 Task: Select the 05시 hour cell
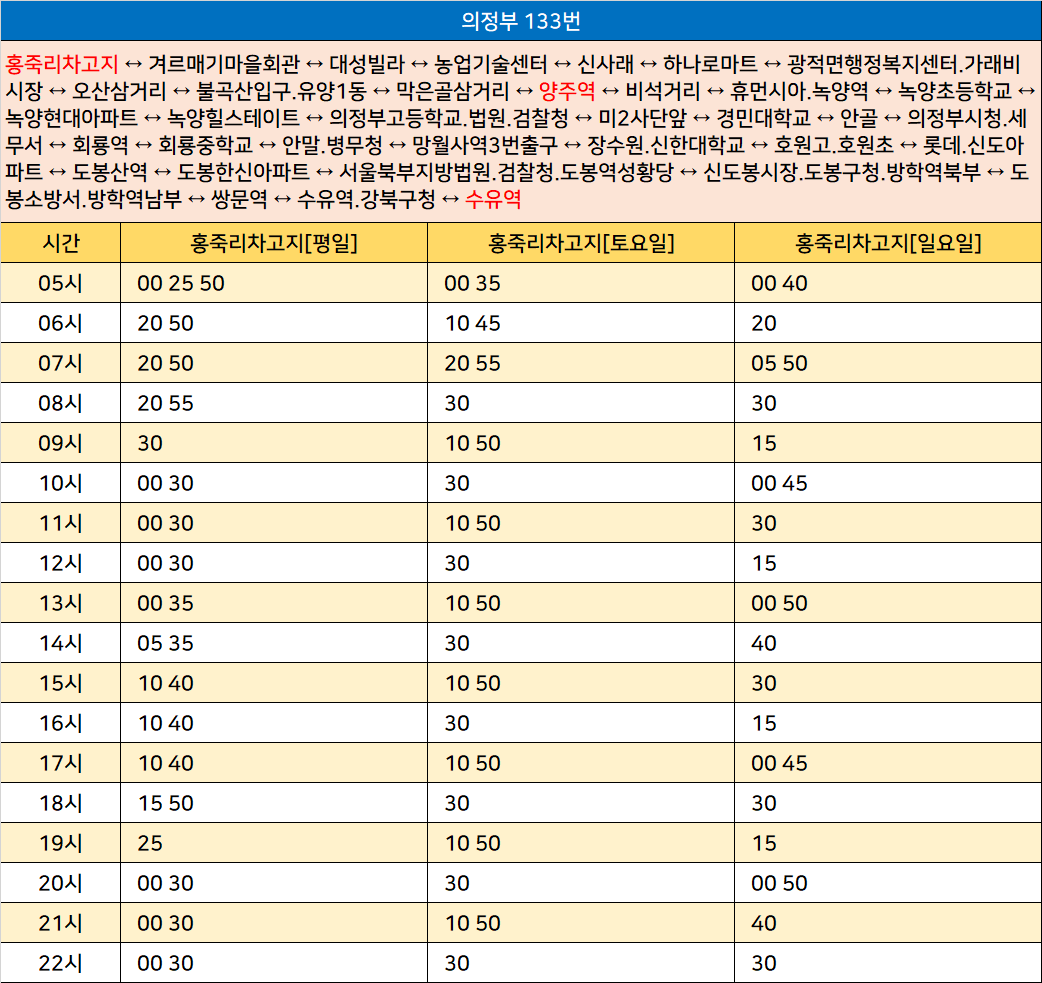[60, 283]
